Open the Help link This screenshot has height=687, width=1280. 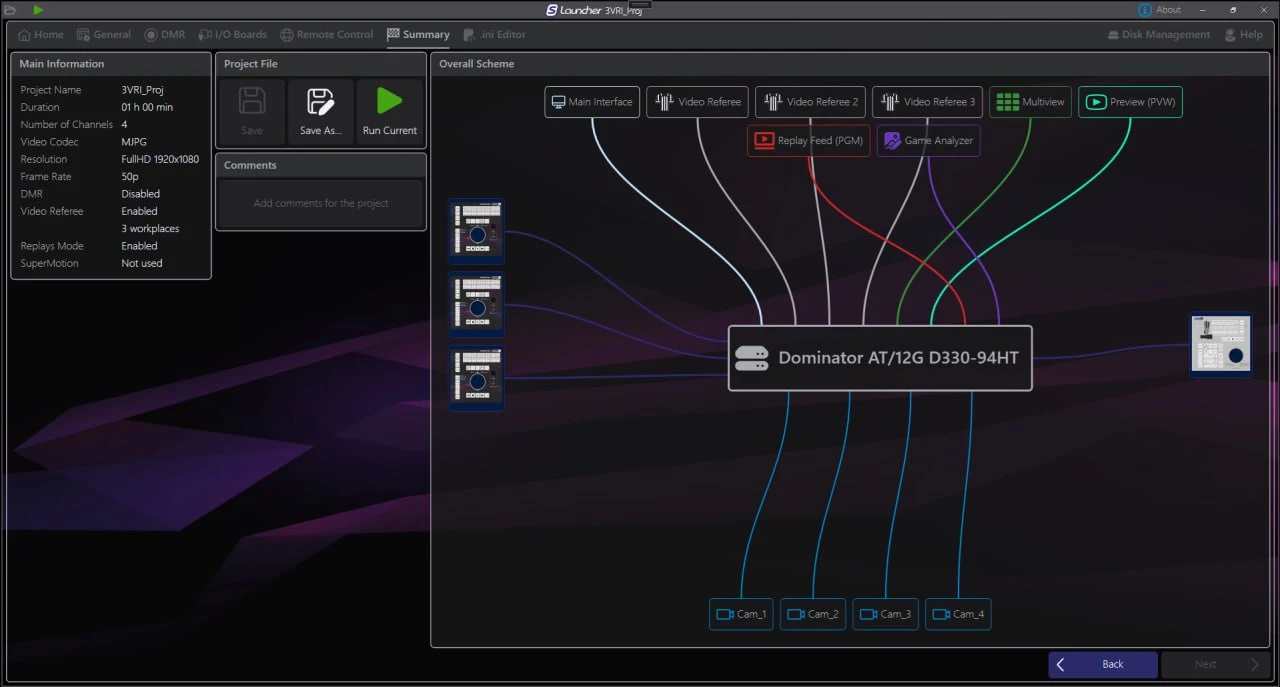1243,34
